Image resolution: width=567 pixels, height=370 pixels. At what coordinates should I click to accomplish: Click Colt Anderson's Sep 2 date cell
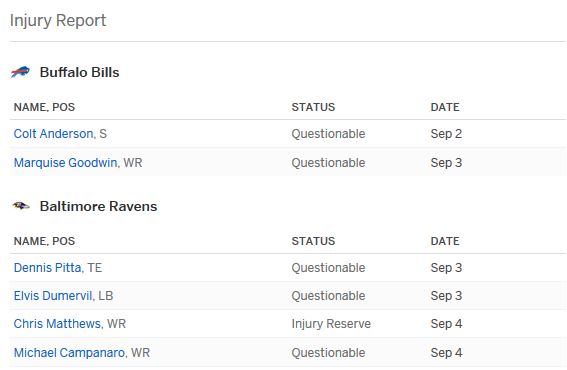(x=446, y=134)
